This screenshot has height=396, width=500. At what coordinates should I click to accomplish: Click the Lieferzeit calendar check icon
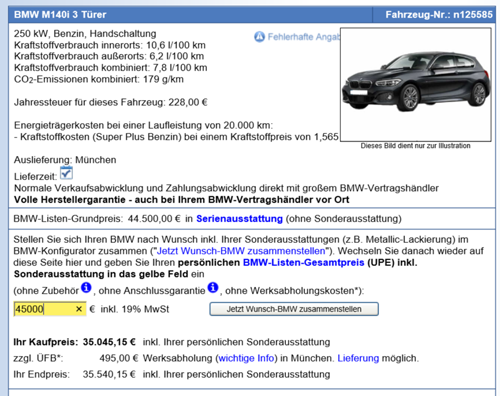point(66,173)
